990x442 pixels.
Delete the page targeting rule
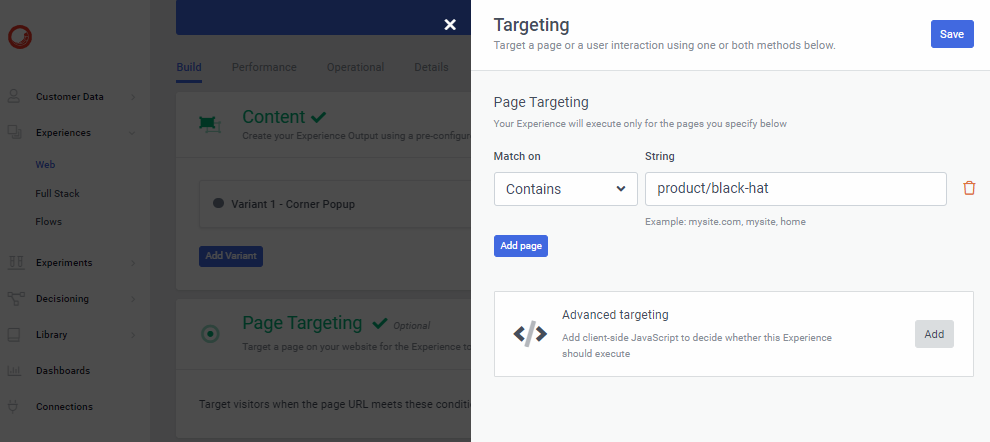(x=968, y=188)
